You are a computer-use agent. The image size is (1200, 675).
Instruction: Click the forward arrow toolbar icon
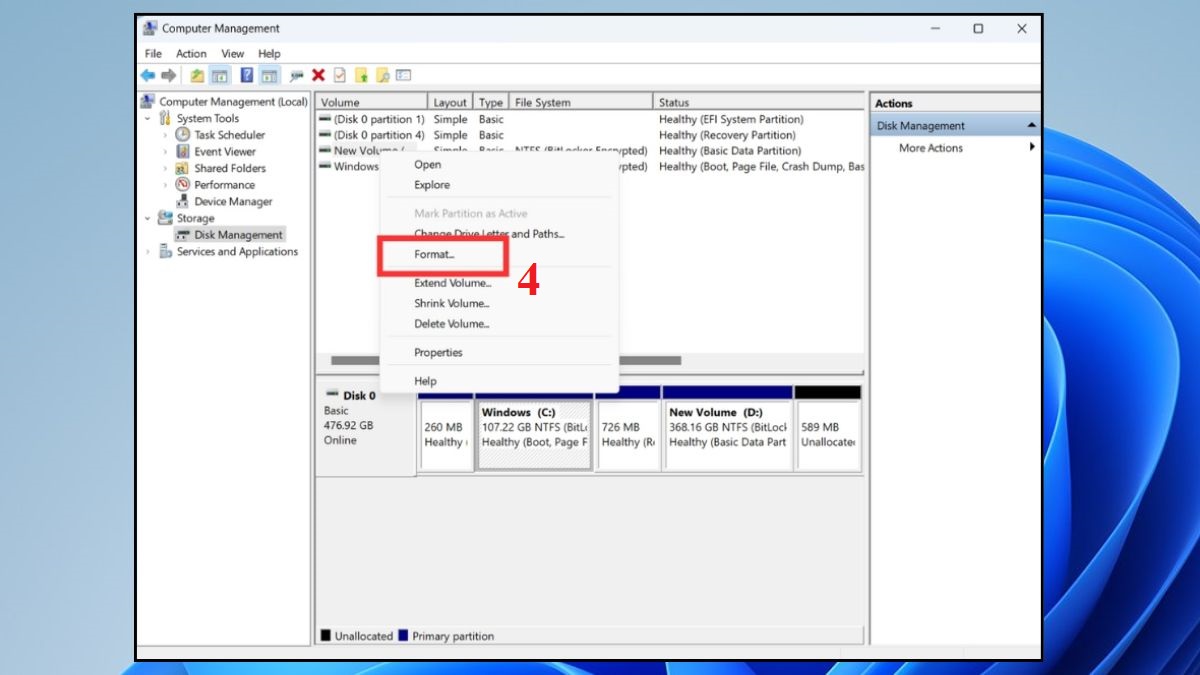(x=171, y=75)
